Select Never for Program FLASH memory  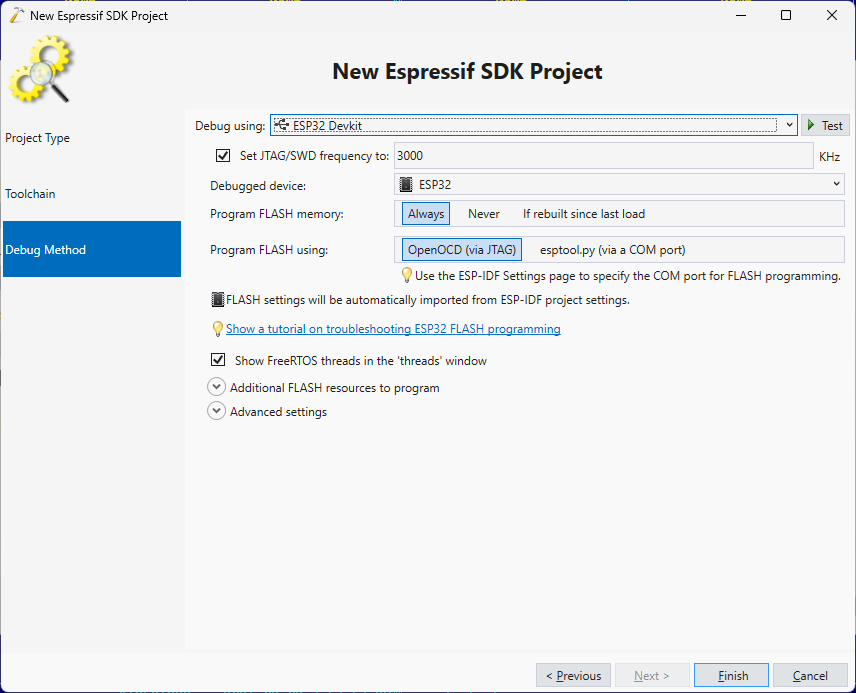tap(484, 214)
